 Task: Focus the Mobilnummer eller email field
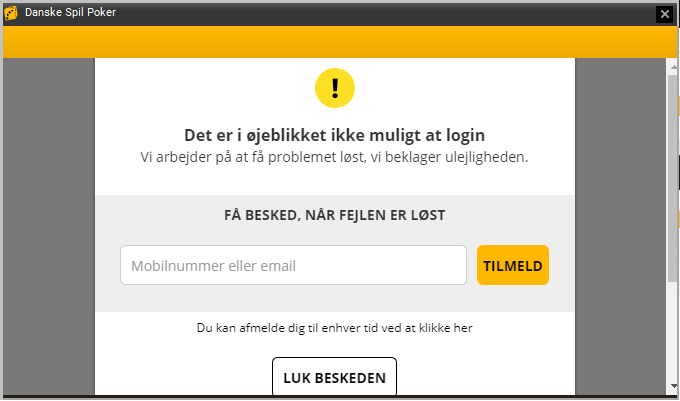click(x=294, y=265)
